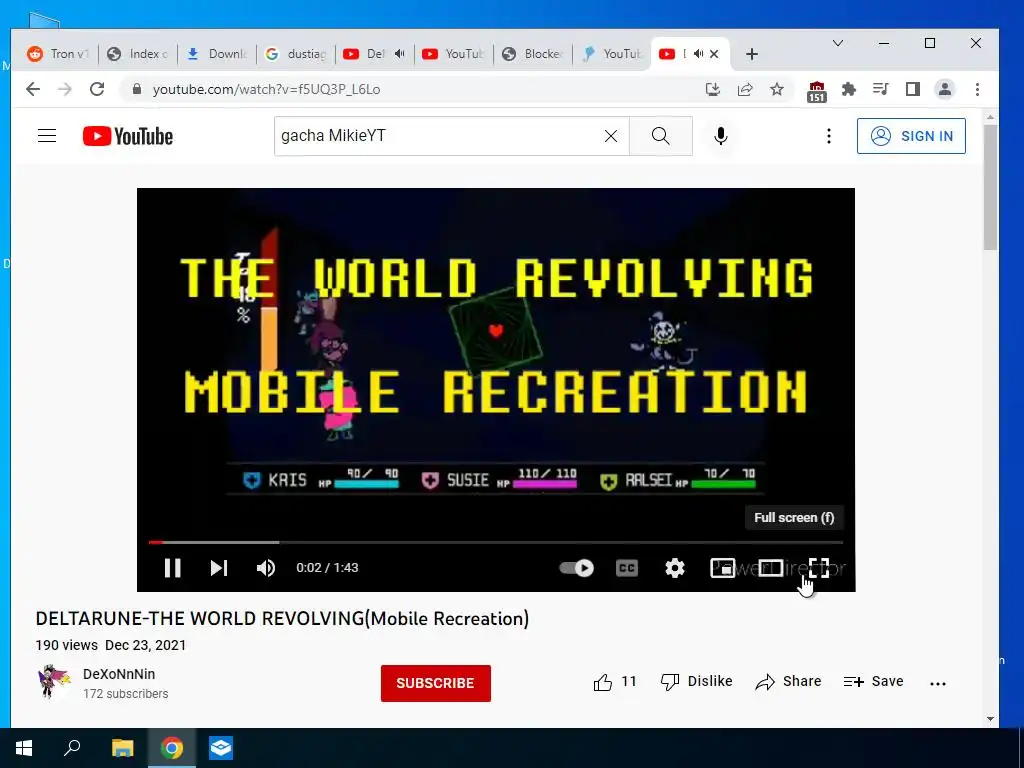Click the SIGN IN button
This screenshot has width=1024, height=768.
tap(911, 136)
